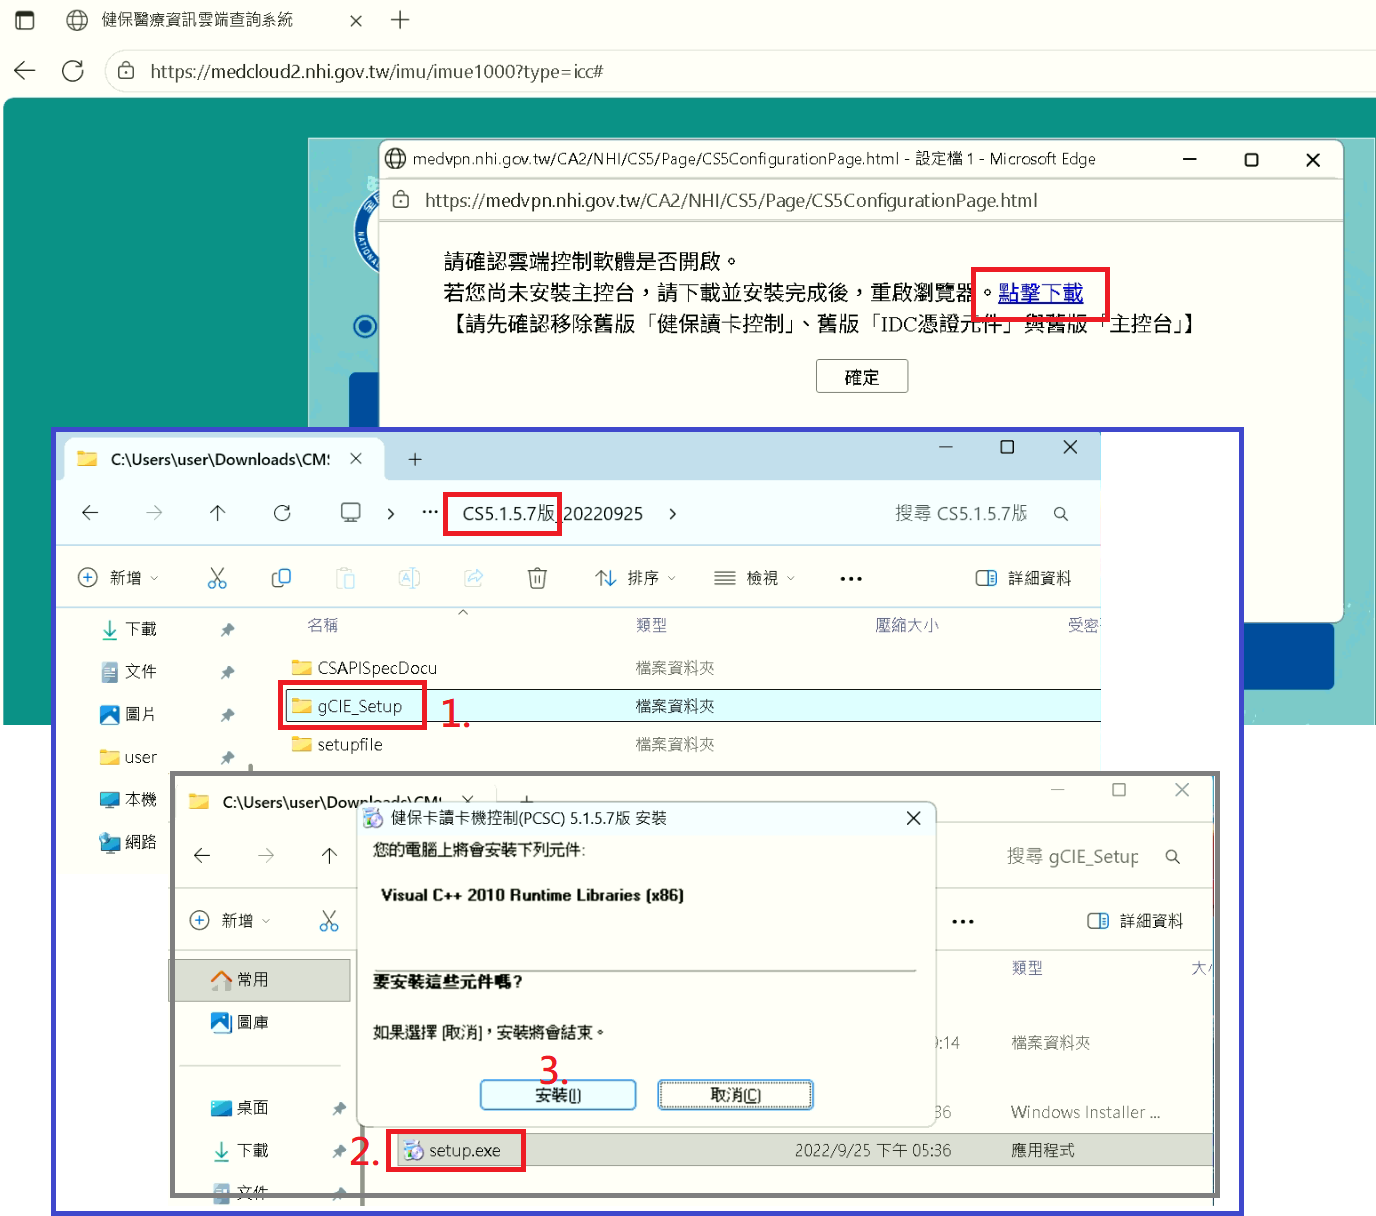Open new browser tab with plus icon

tap(400, 20)
